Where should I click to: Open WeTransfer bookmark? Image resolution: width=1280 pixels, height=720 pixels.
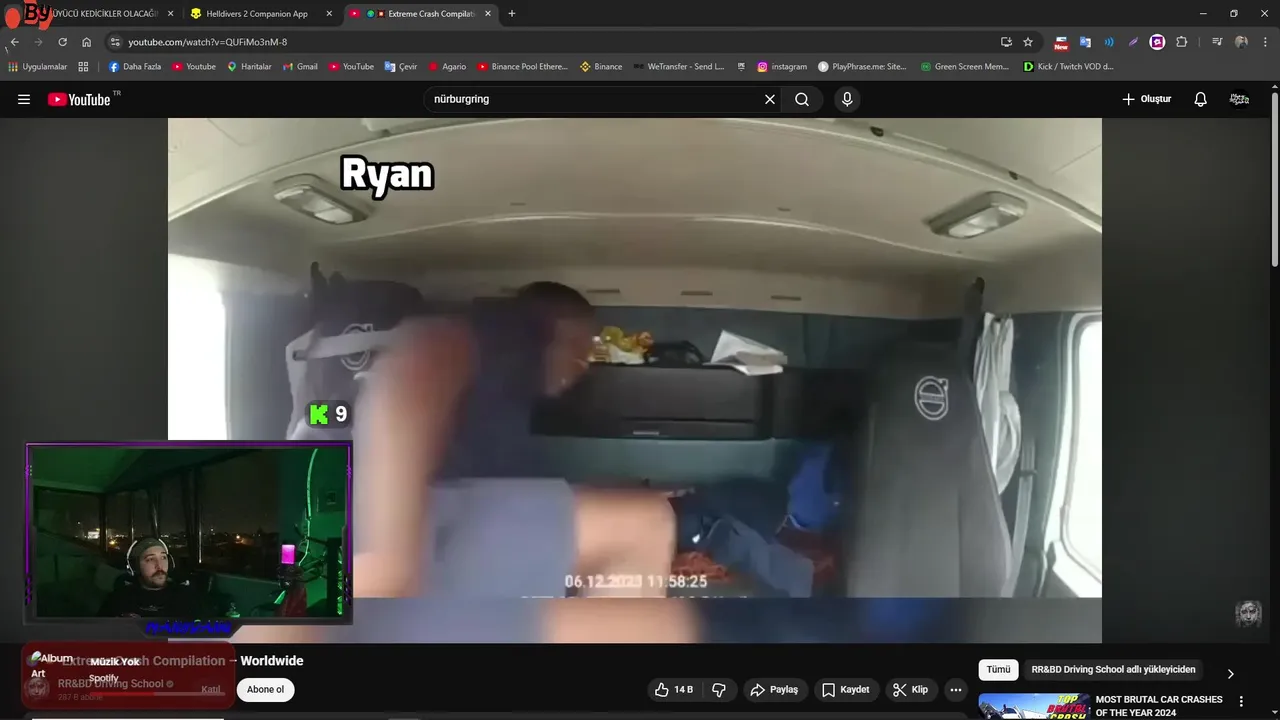tap(678, 67)
